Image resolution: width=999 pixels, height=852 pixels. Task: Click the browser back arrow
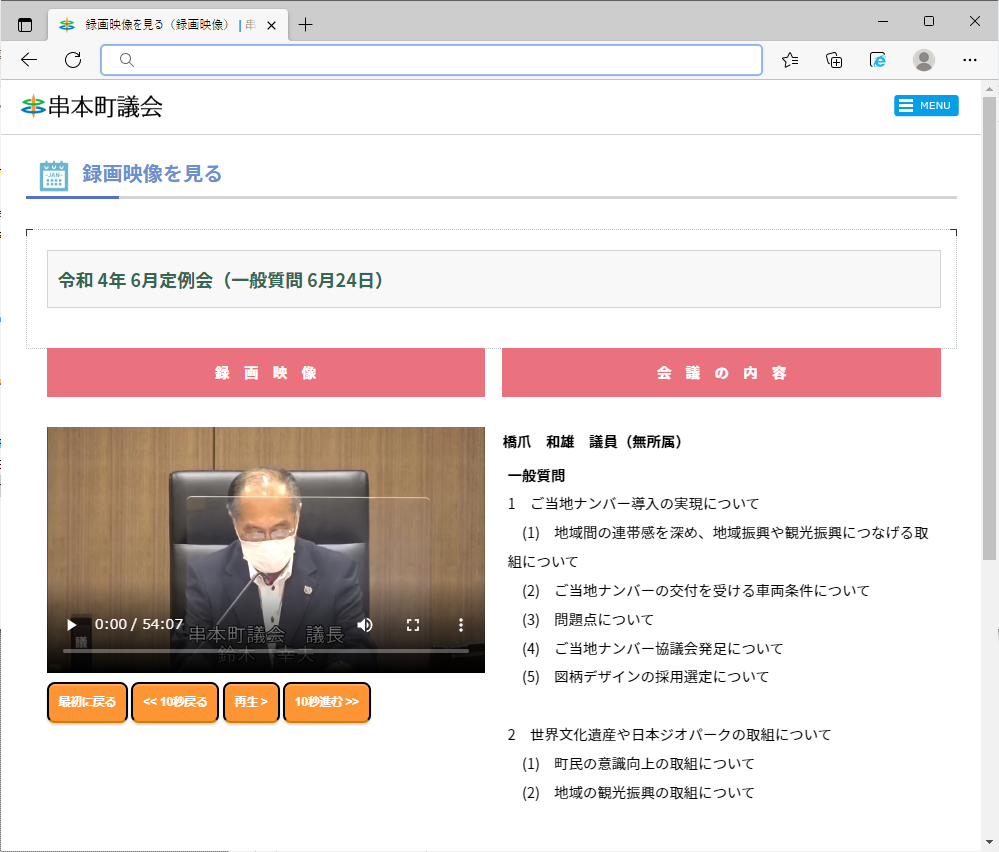[x=29, y=60]
